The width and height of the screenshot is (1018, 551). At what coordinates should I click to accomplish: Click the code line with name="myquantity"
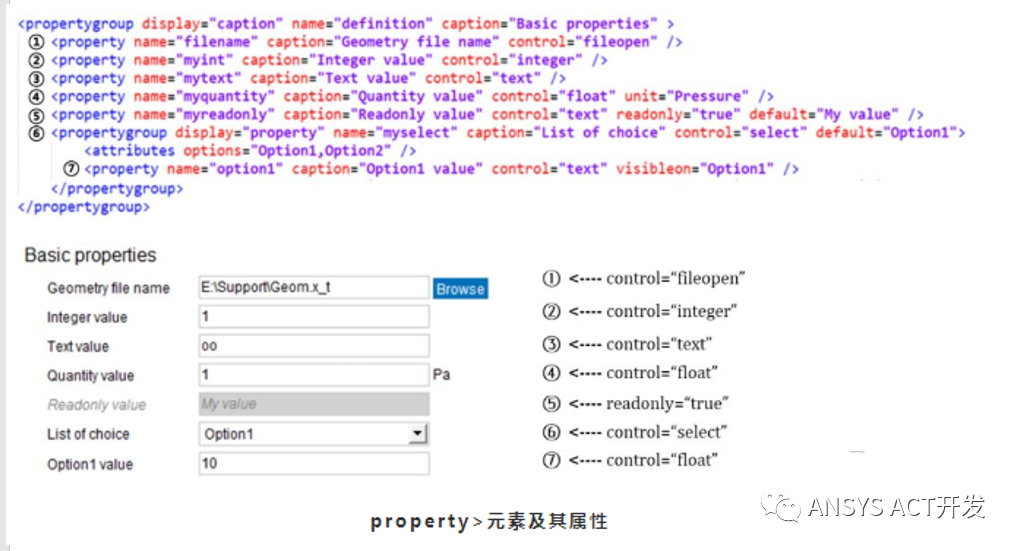412,97
